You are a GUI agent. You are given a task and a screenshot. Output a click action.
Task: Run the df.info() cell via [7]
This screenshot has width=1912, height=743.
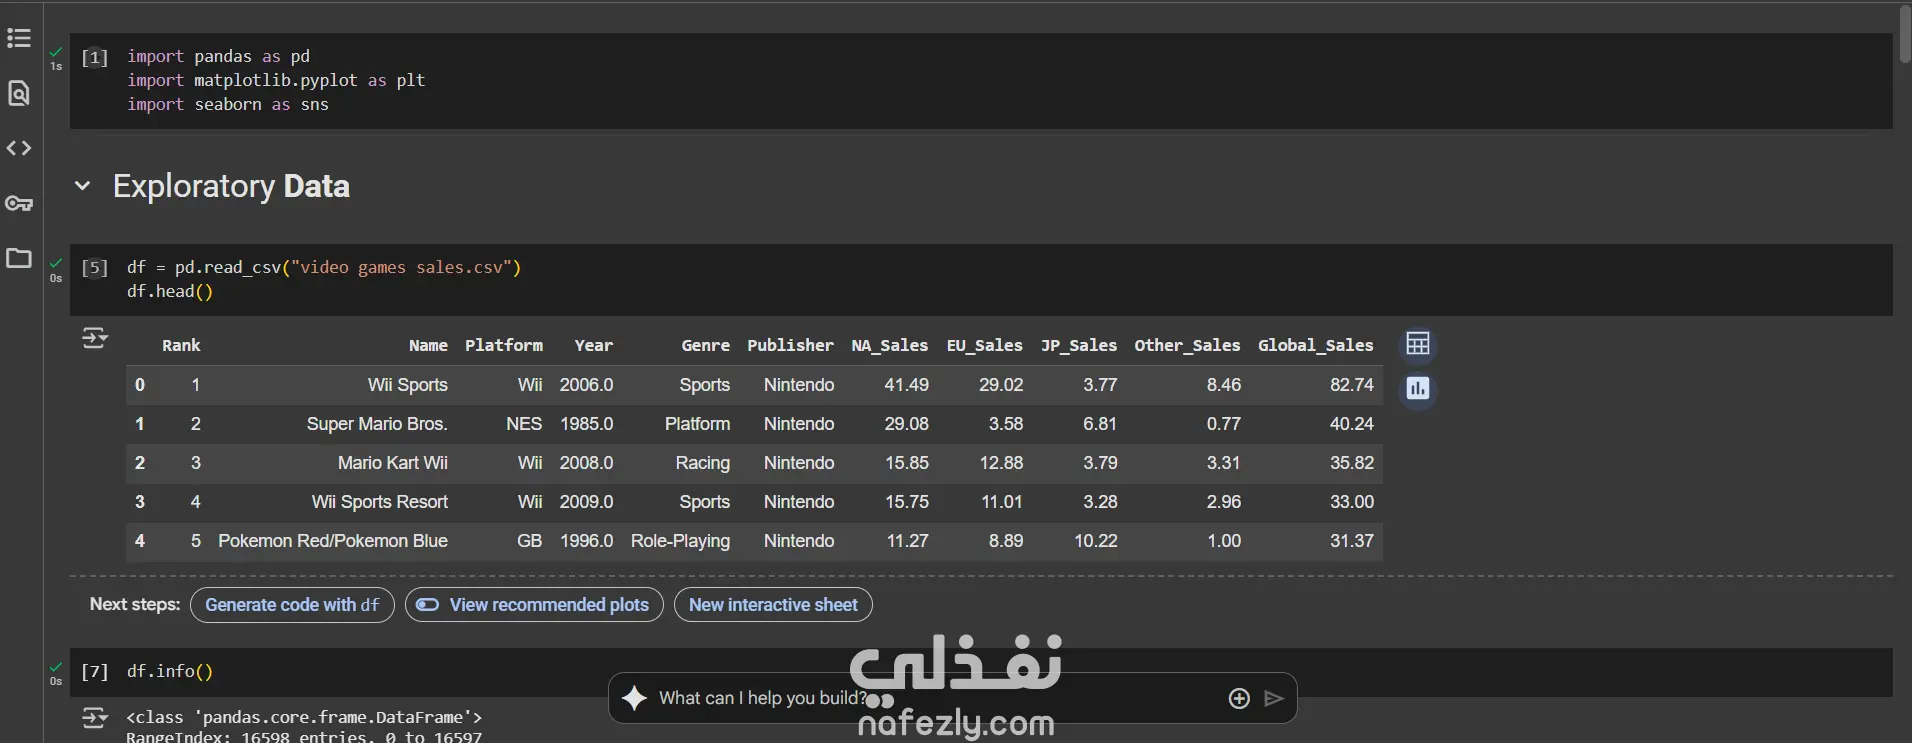tap(95, 671)
